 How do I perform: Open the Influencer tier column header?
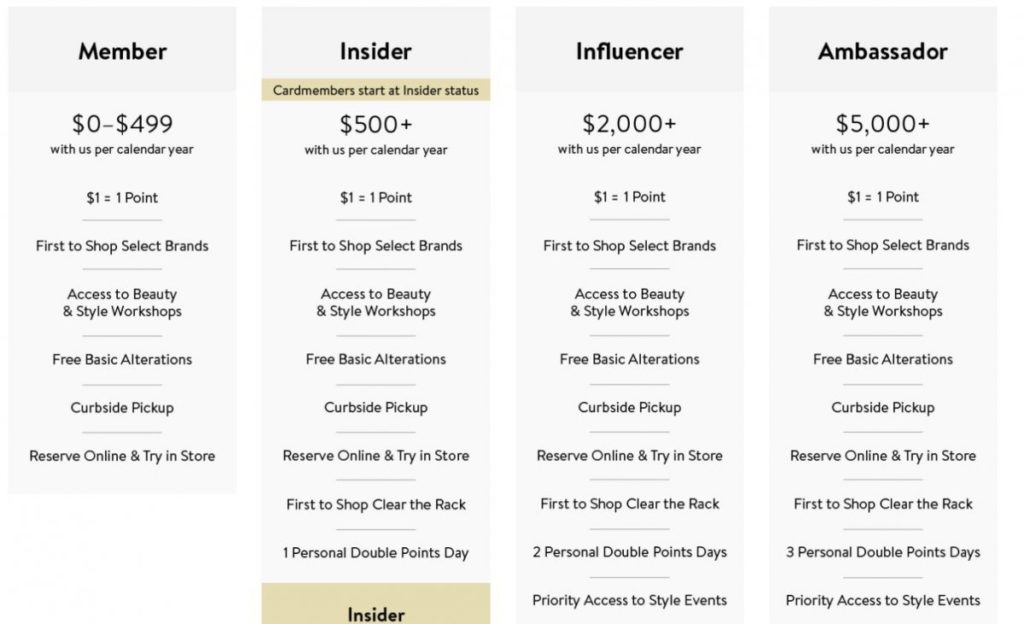click(629, 52)
